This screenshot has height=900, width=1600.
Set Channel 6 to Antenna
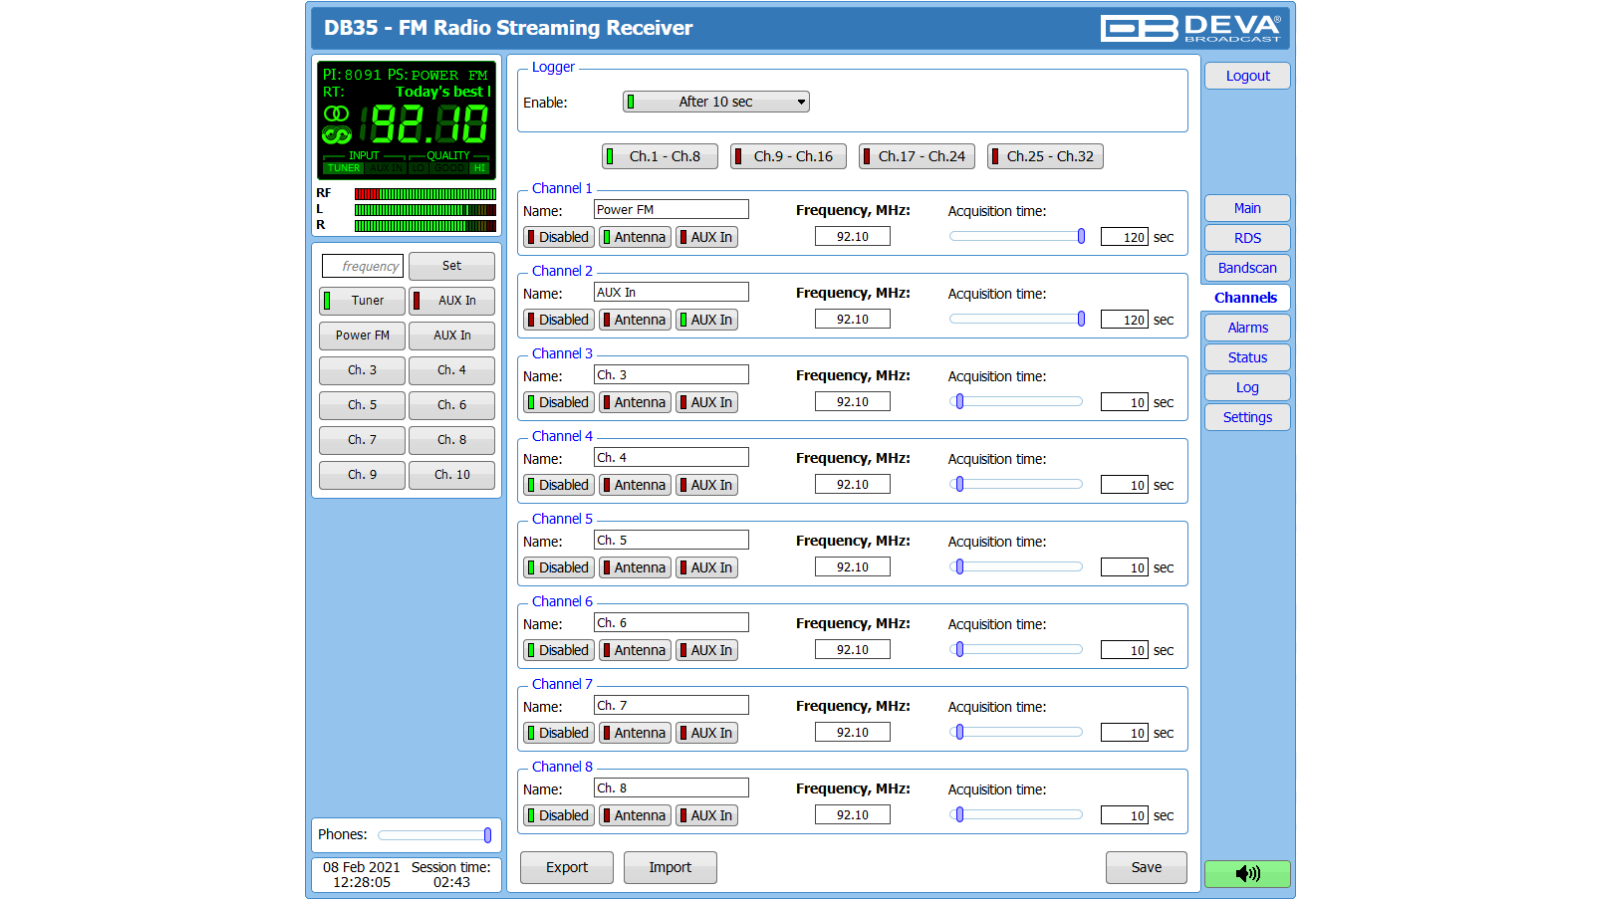coord(635,650)
